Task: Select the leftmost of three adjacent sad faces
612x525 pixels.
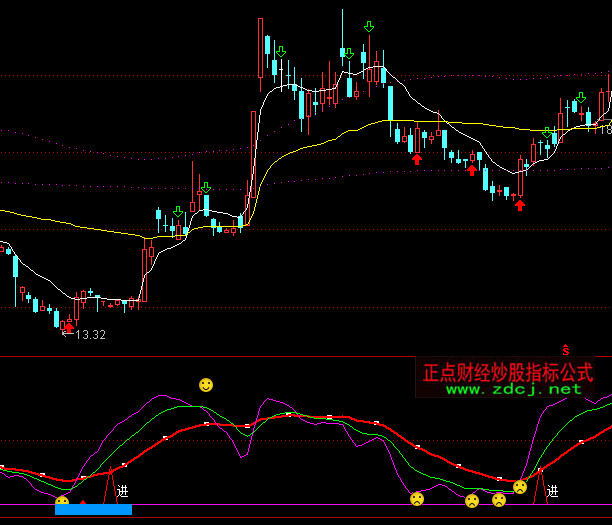Action: point(417,498)
